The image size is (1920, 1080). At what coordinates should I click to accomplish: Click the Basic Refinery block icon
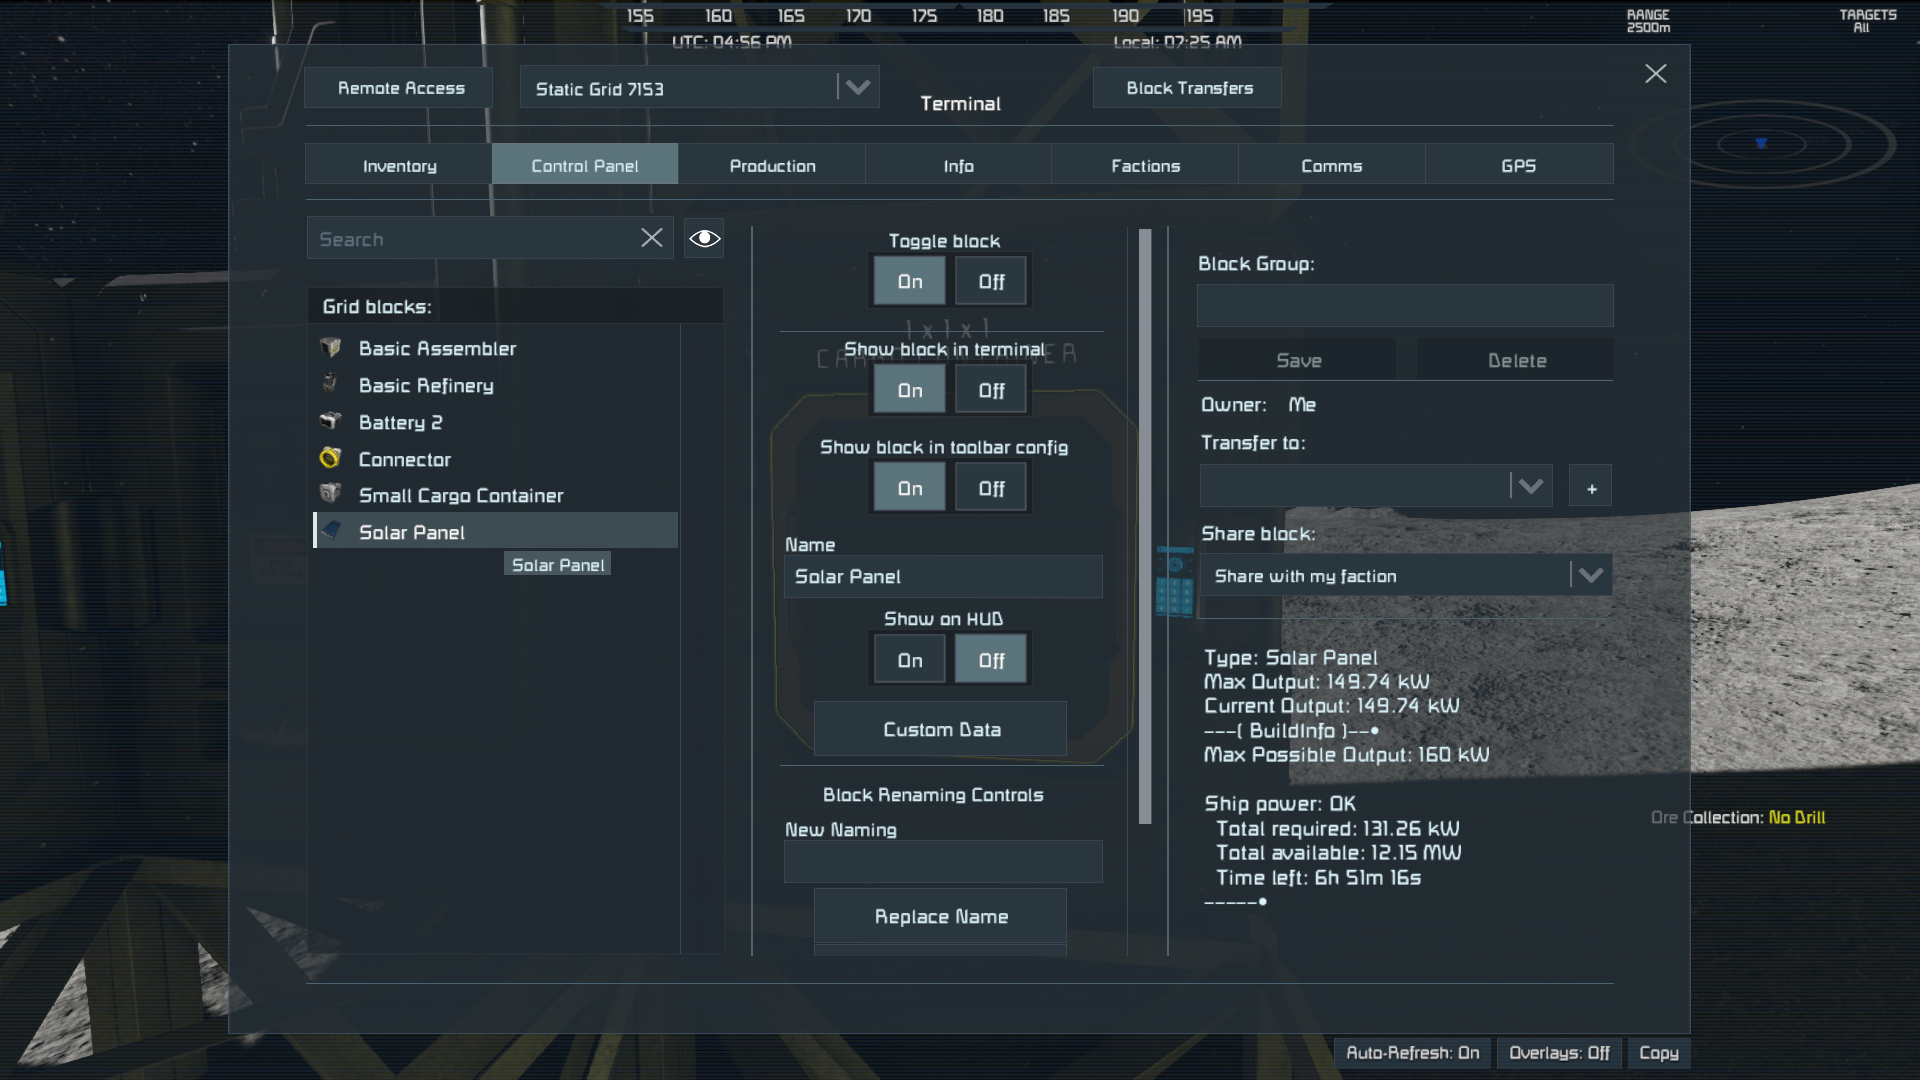tap(330, 384)
